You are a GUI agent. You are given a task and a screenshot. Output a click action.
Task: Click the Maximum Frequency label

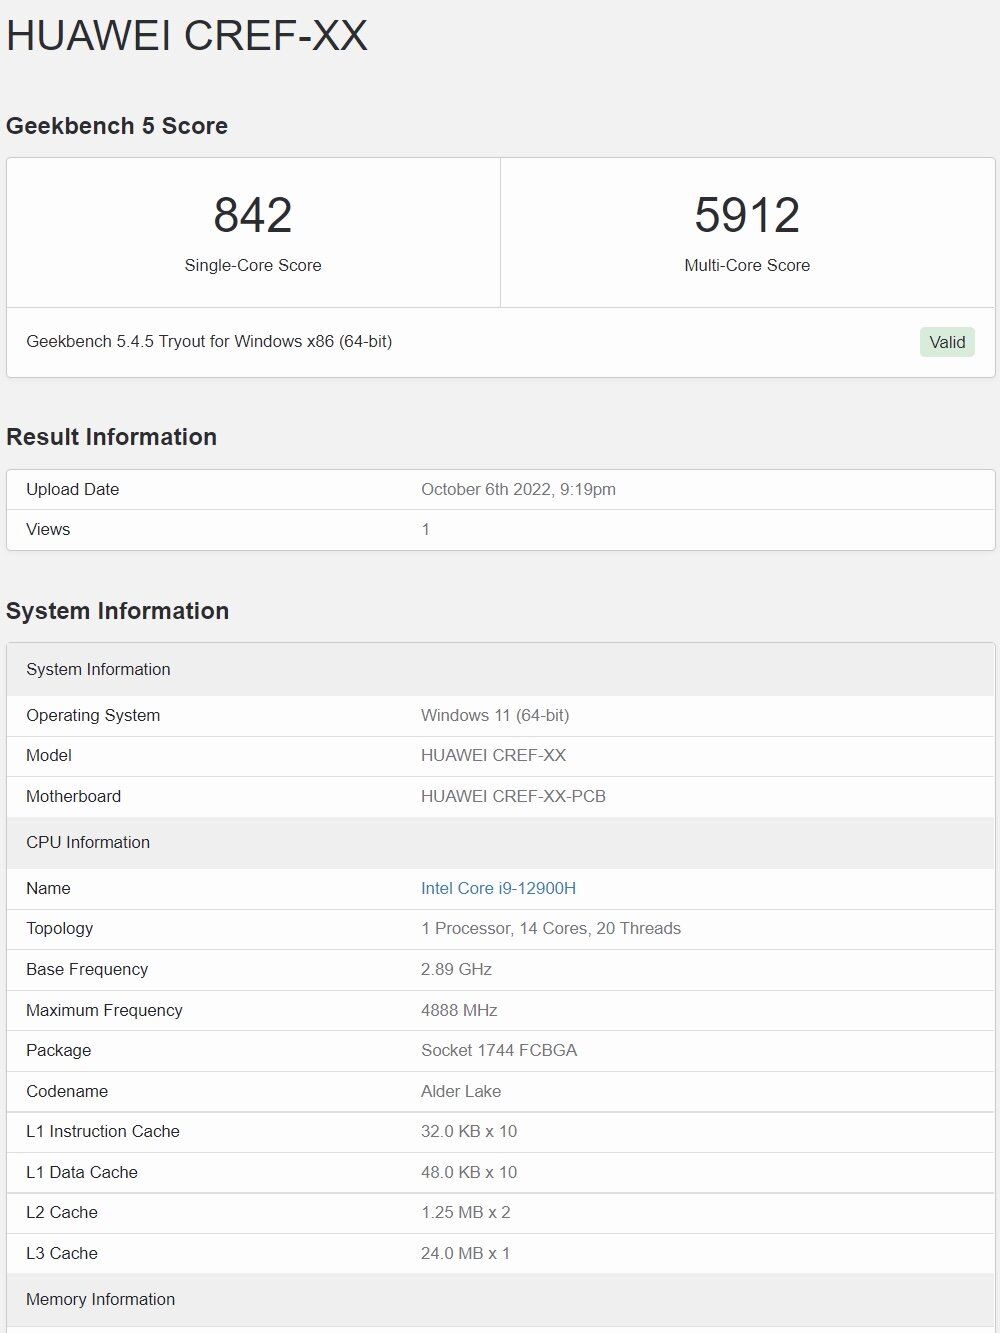[104, 1010]
